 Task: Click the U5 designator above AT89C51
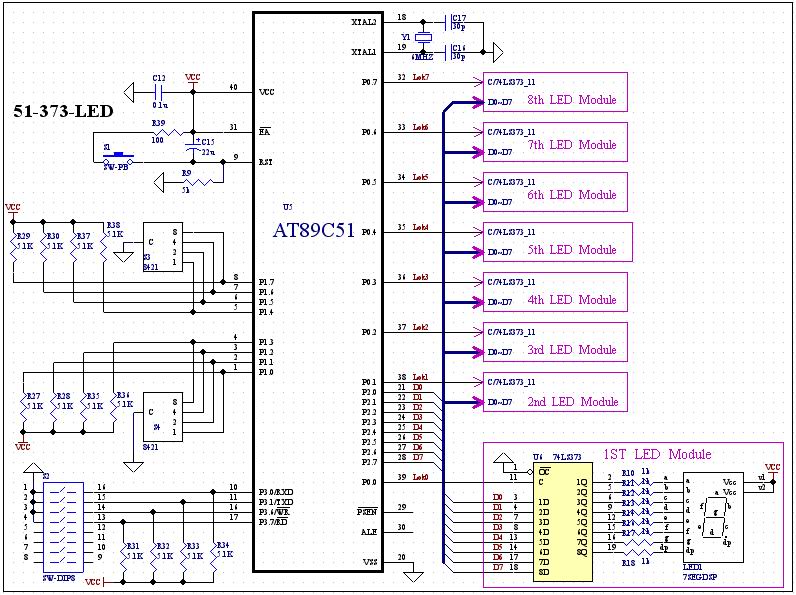288,207
